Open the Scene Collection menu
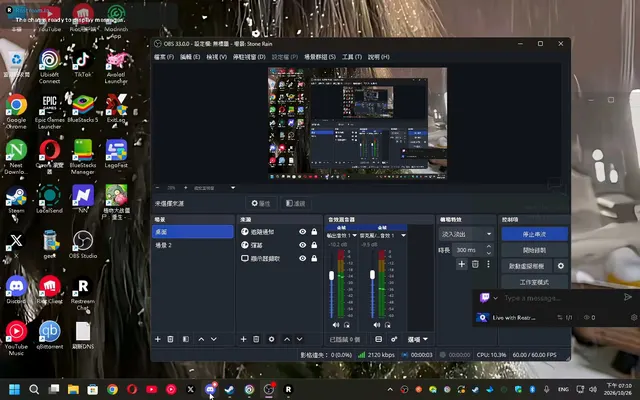640x400 pixels. [320, 57]
